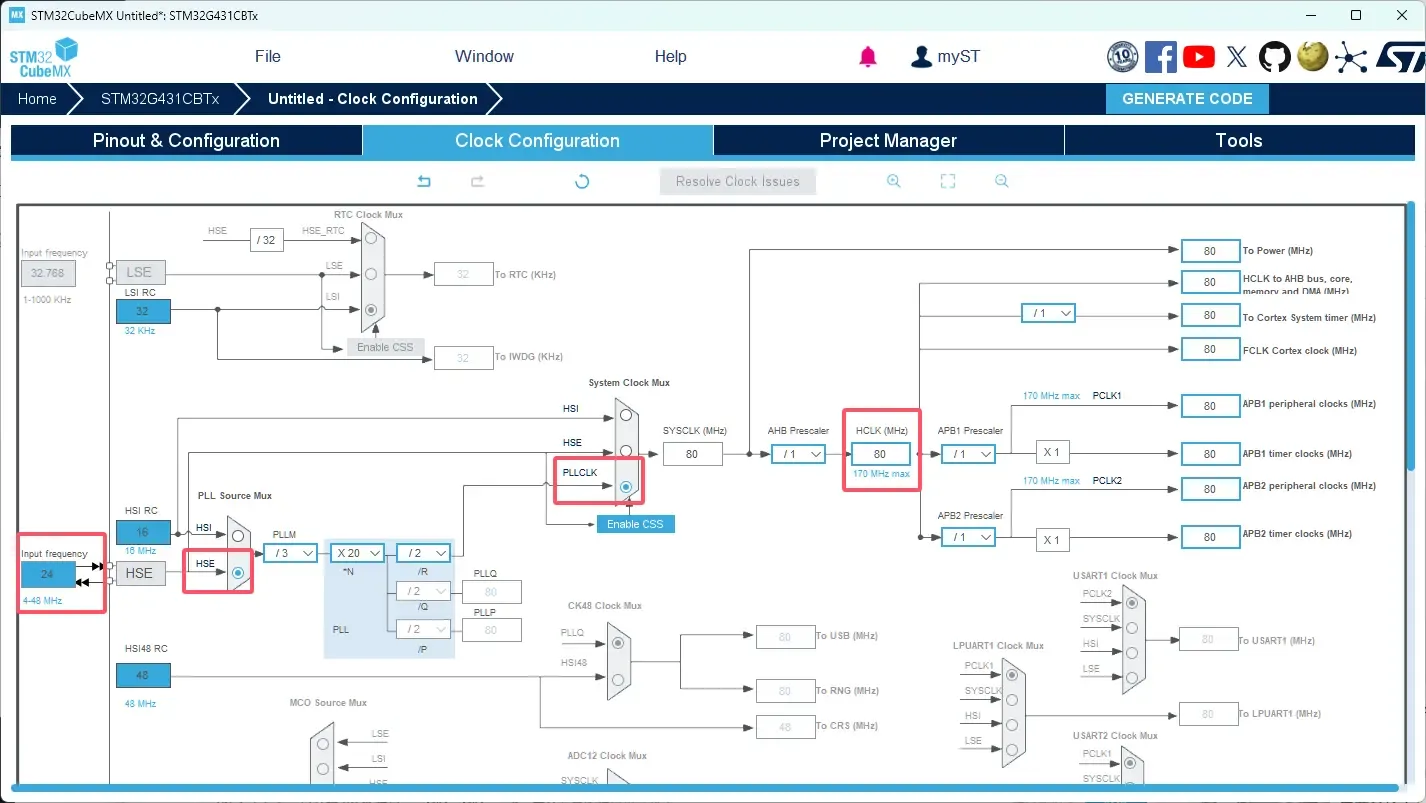
Task: Open the File menu
Action: click(267, 57)
